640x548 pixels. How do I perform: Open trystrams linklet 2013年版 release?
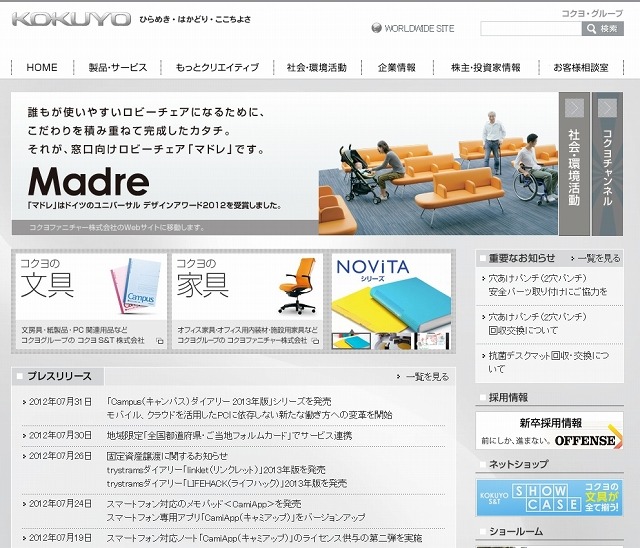click(x=216, y=470)
